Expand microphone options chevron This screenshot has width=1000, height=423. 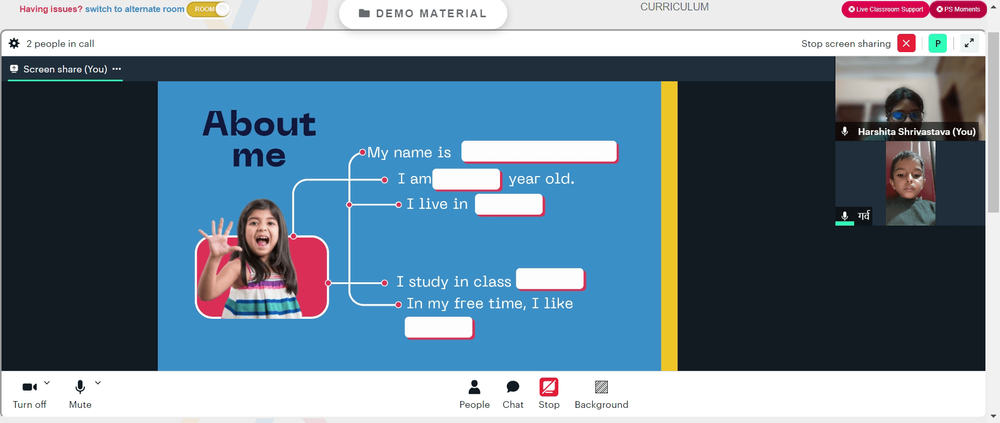click(98, 383)
